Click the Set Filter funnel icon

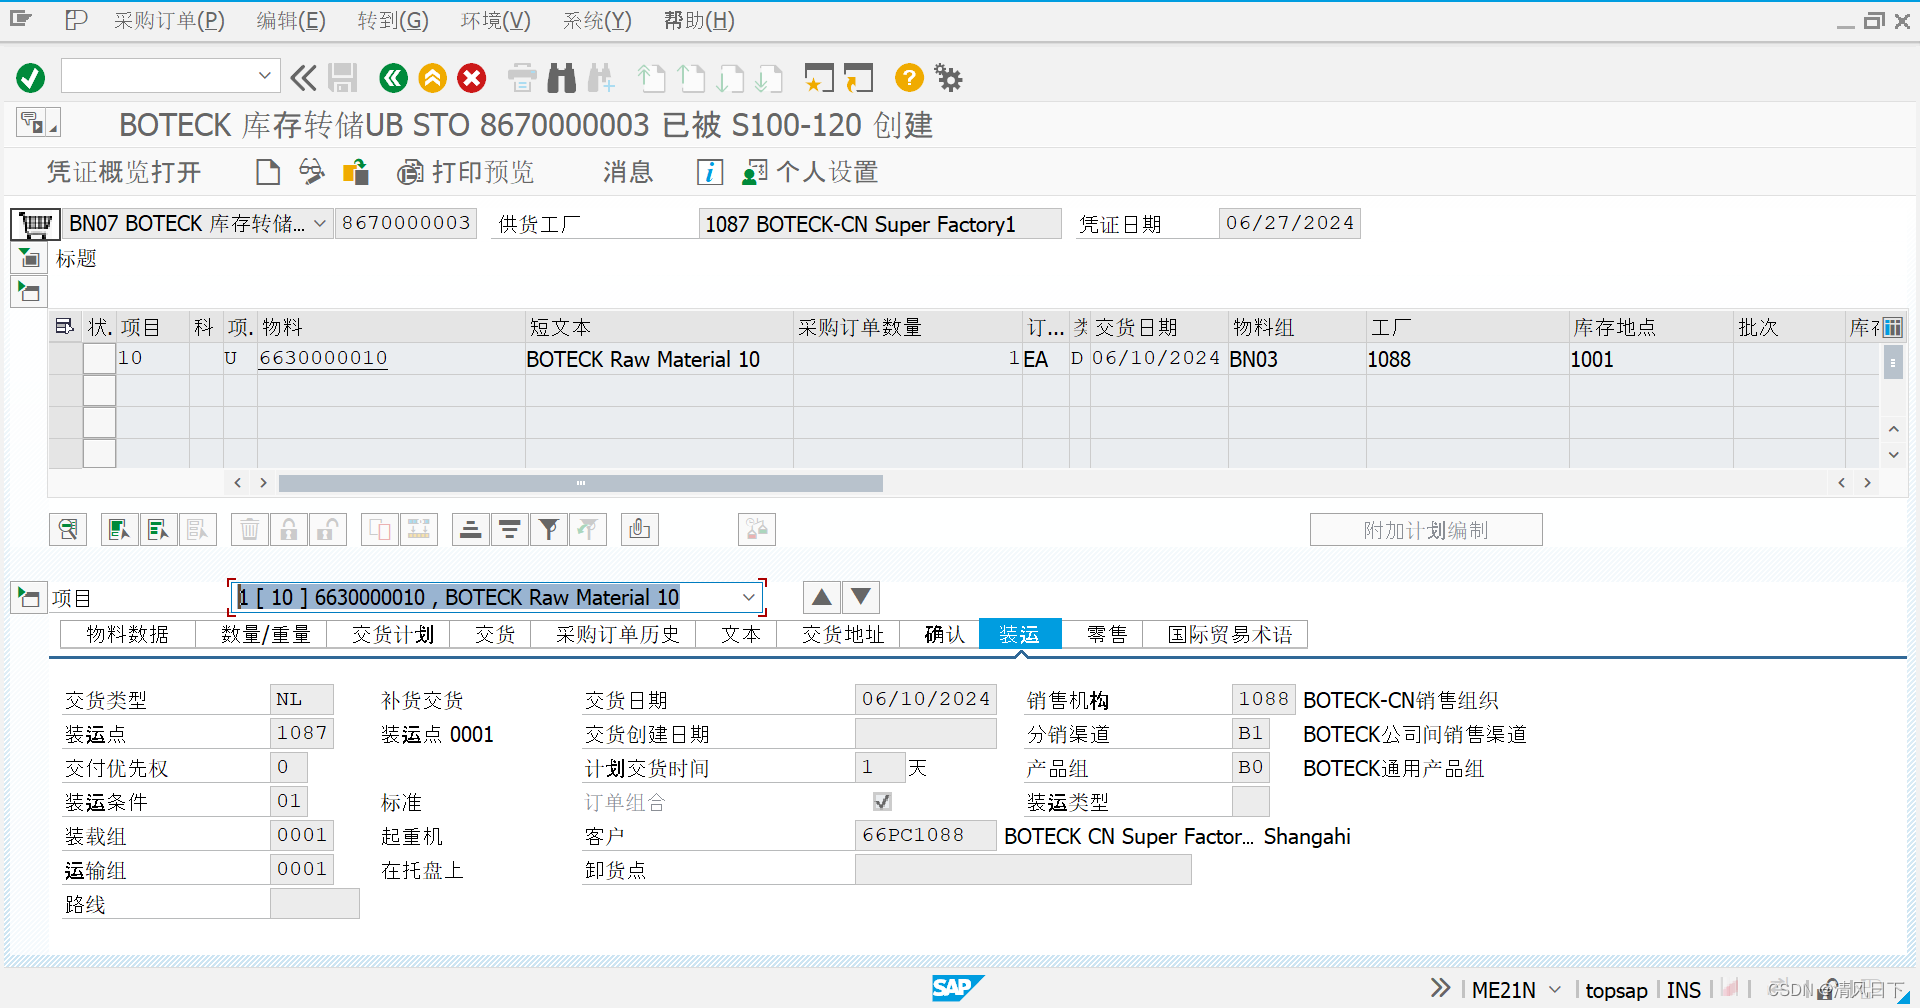(549, 529)
